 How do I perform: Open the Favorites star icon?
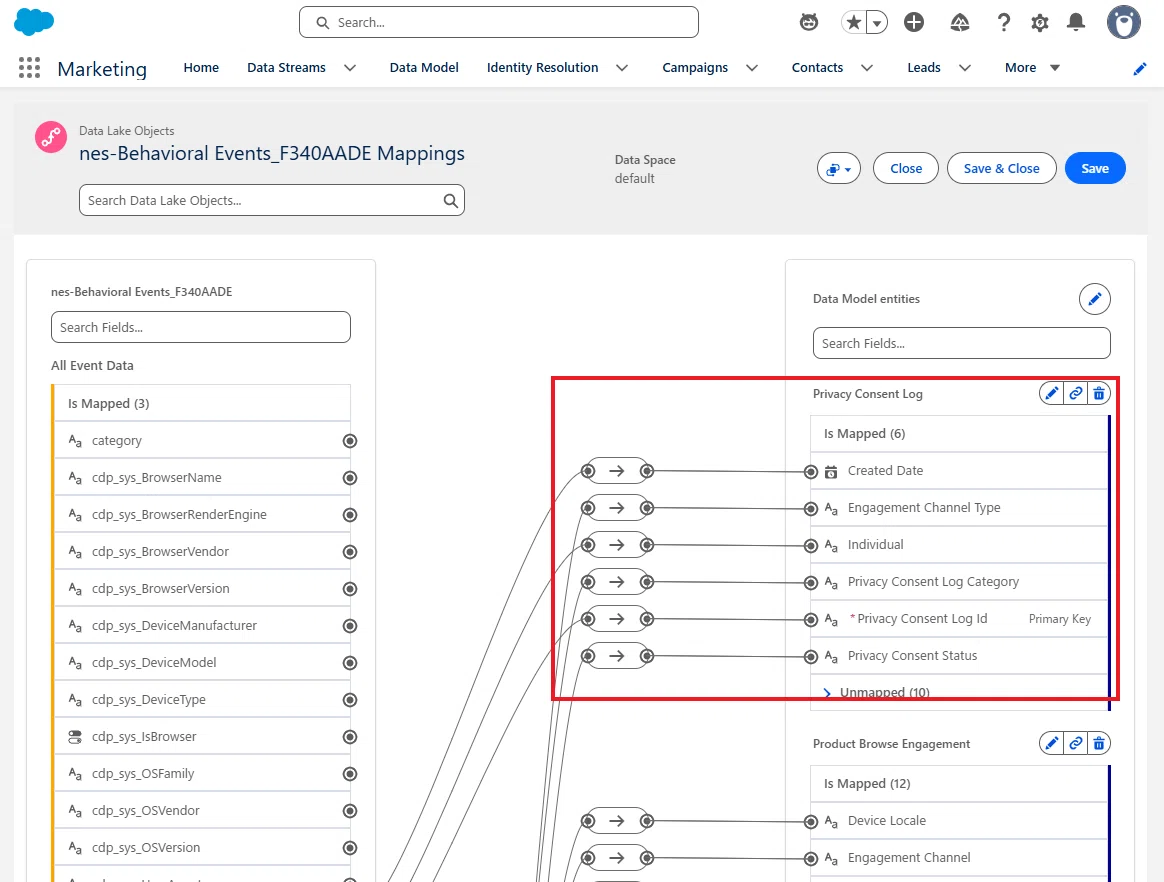click(x=854, y=22)
